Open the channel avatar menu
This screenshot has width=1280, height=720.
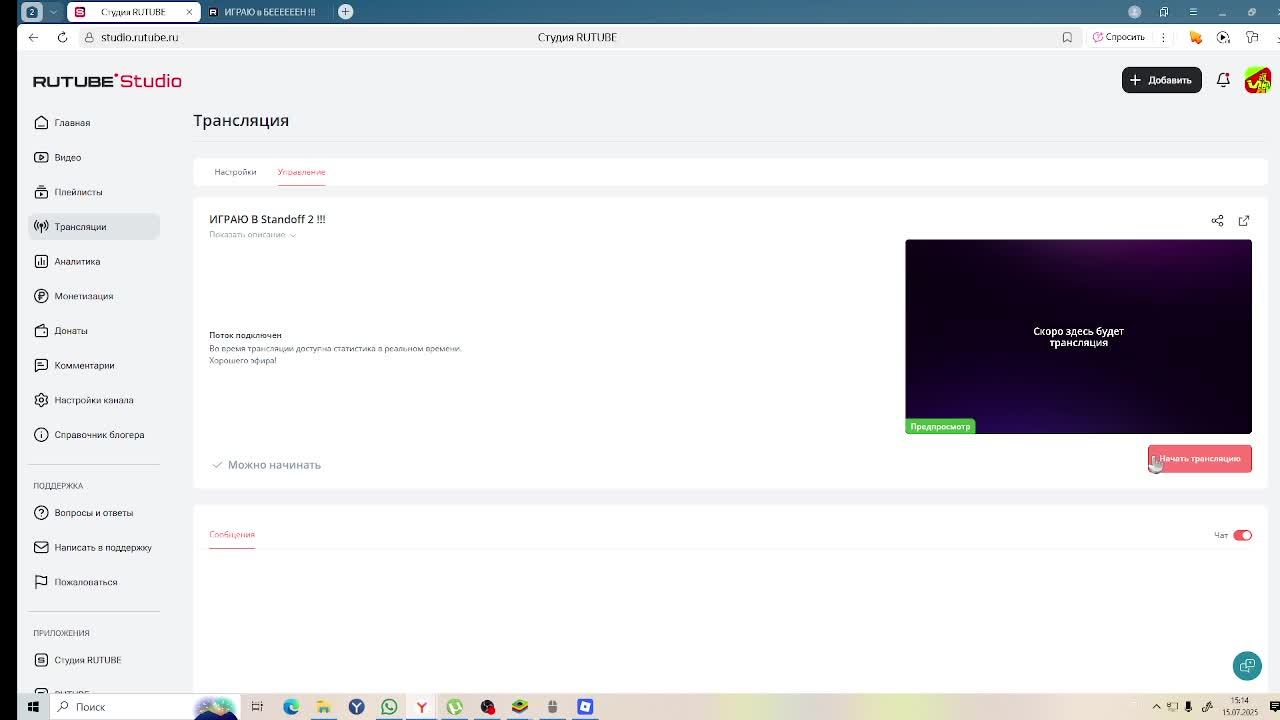(1257, 80)
